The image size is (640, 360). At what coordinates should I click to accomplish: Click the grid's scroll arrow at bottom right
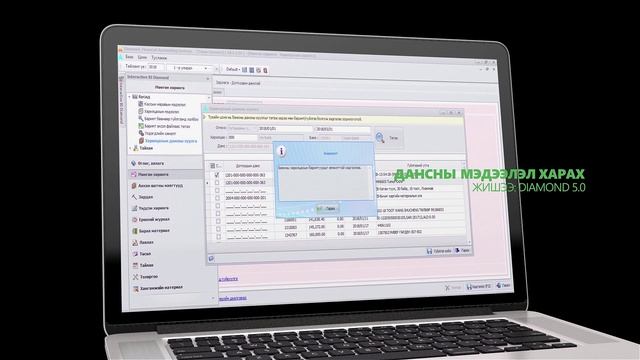click(469, 243)
